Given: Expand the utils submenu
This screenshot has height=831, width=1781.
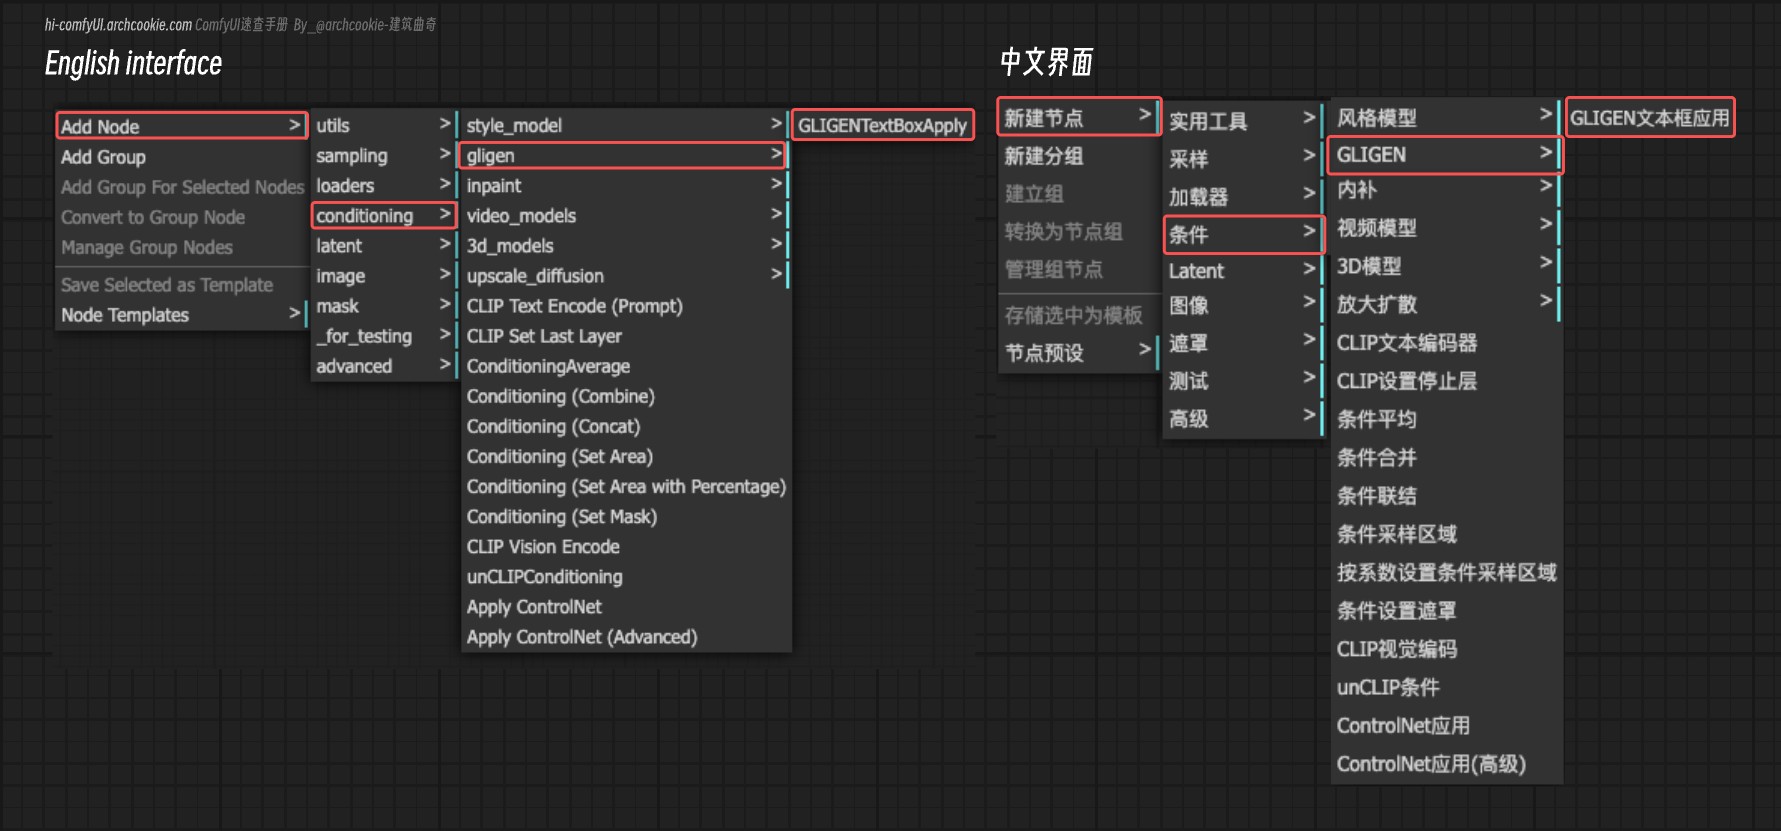Looking at the screenshot, I should coord(384,125).
